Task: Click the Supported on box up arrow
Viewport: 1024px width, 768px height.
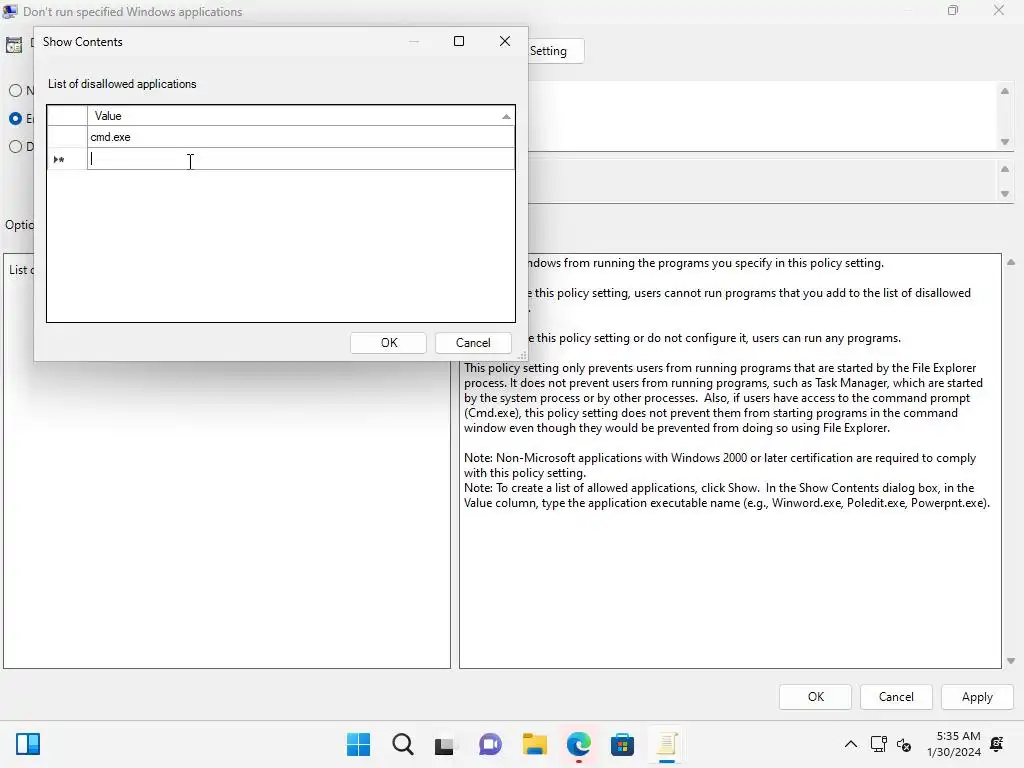Action: (1005, 169)
